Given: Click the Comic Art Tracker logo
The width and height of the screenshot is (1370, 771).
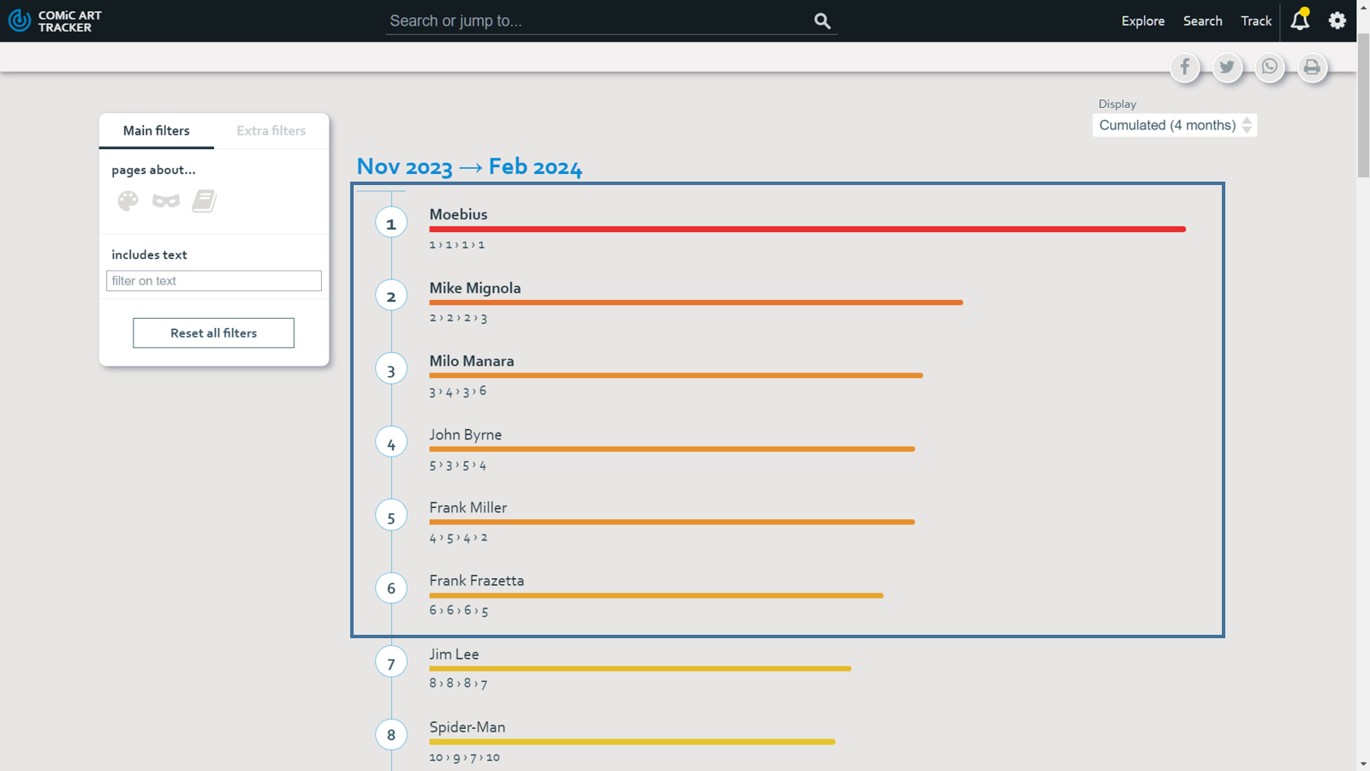Looking at the screenshot, I should click(55, 21).
